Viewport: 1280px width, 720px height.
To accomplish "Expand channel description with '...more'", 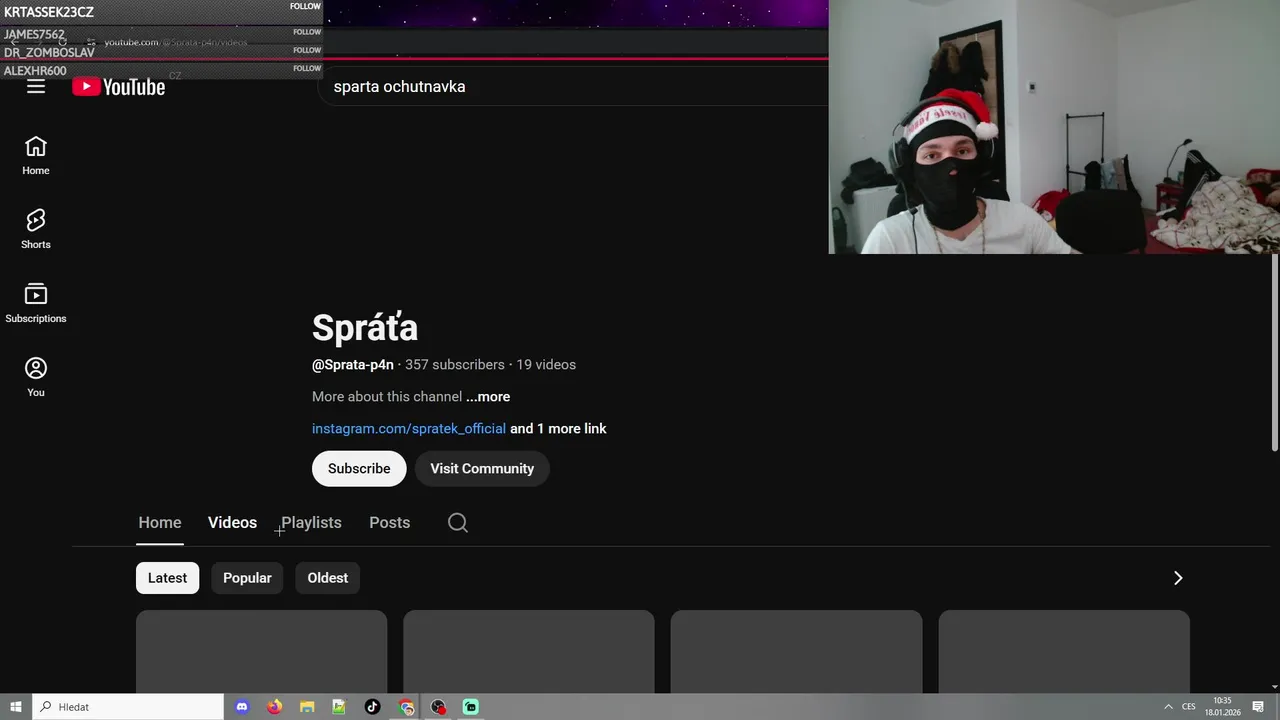I will (488, 397).
